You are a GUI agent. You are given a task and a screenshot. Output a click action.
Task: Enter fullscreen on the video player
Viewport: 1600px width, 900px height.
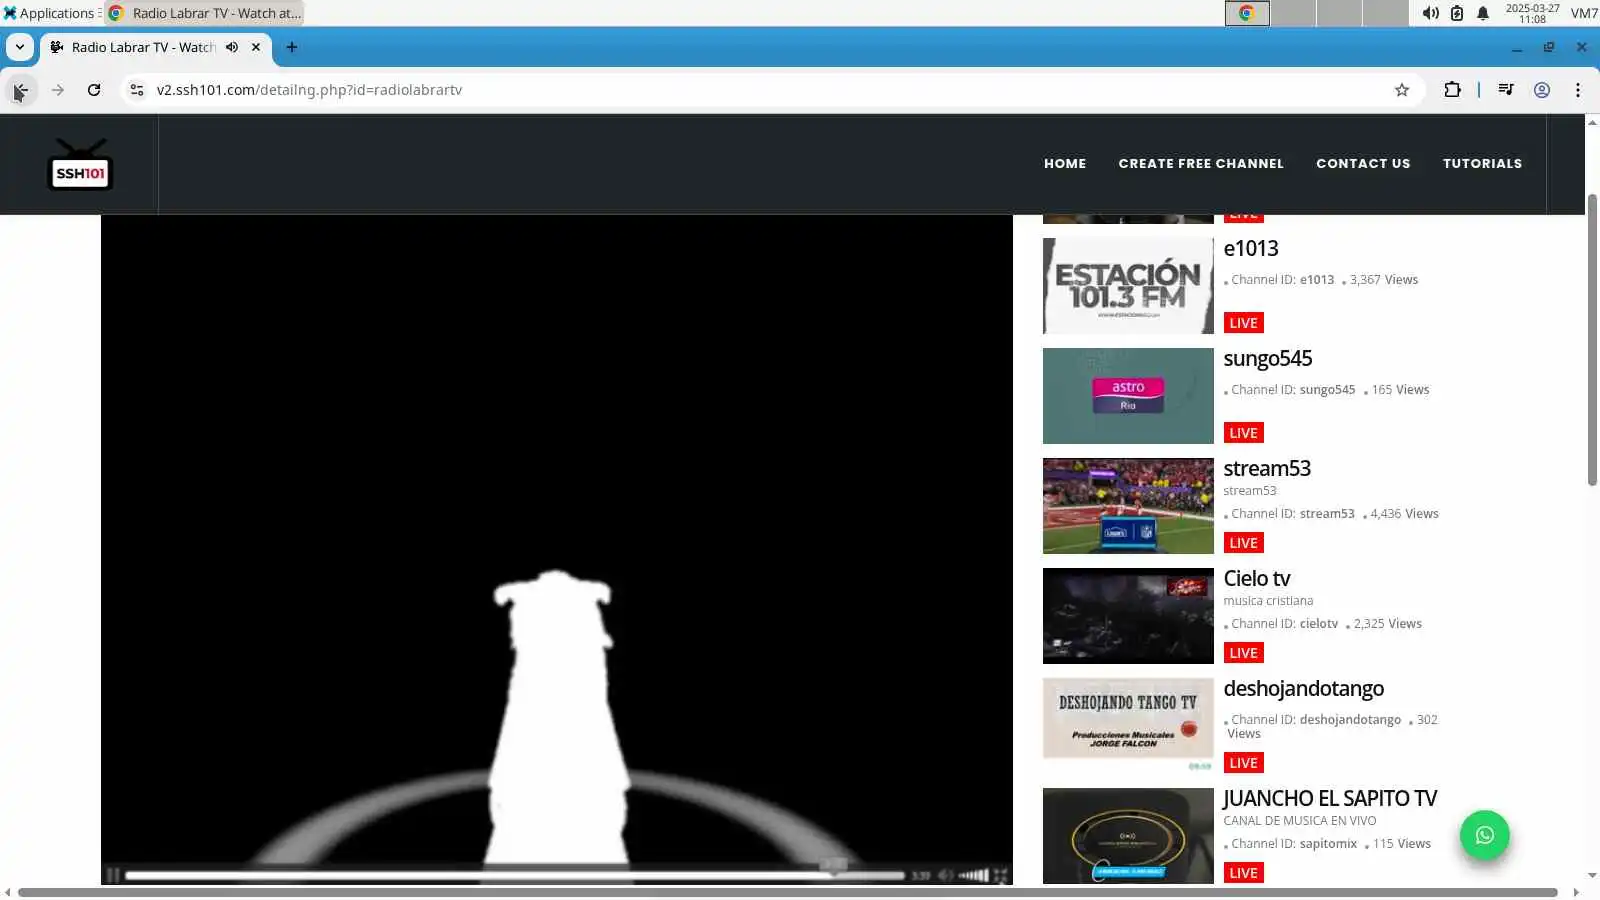coord(1001,875)
